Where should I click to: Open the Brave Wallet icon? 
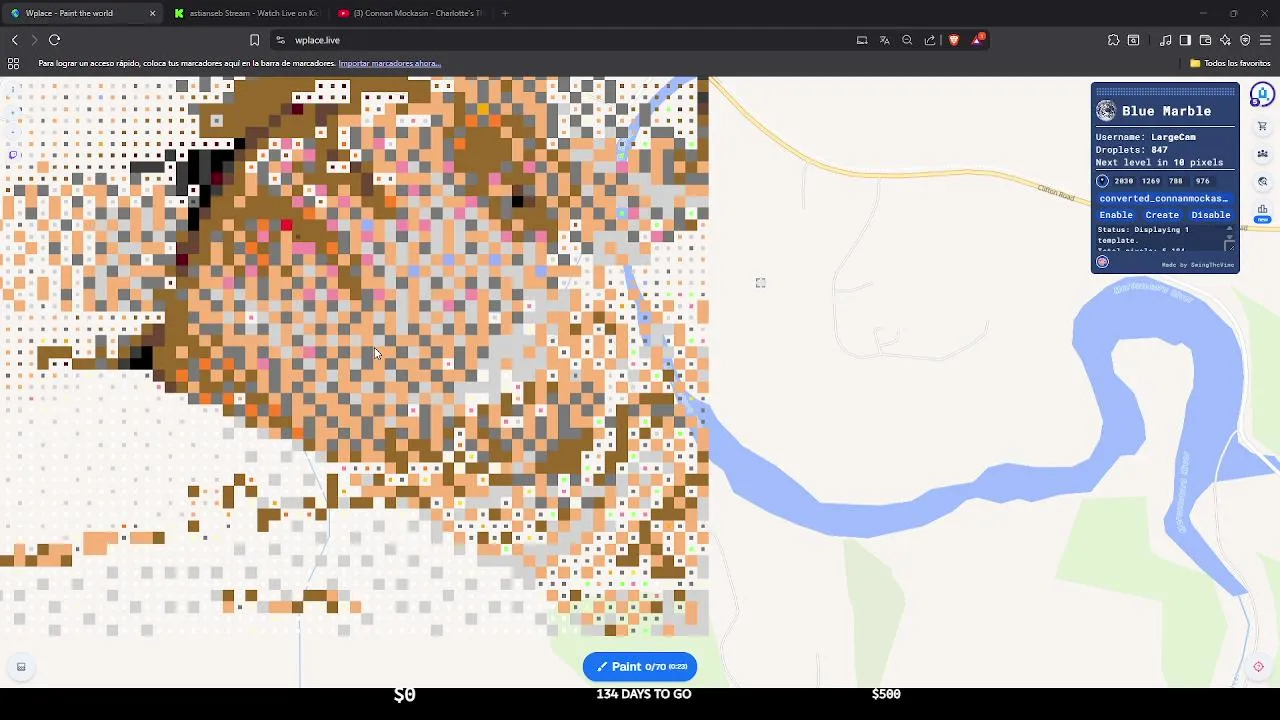point(1205,40)
